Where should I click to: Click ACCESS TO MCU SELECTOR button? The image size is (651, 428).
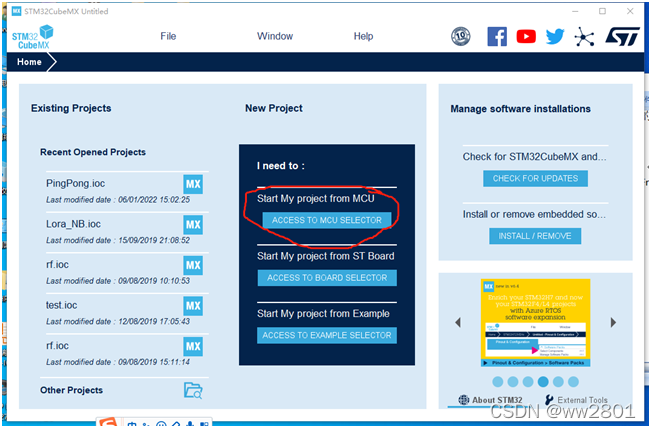pyautogui.click(x=327, y=220)
